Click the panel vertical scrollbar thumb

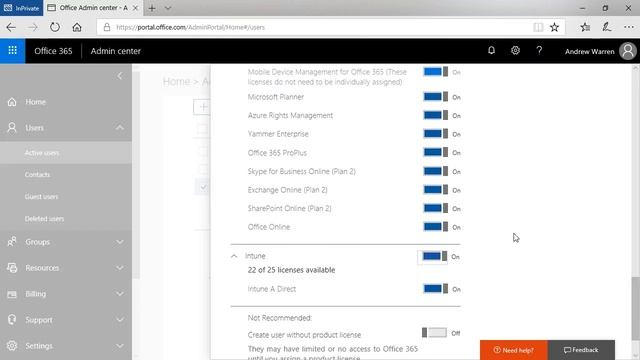[636, 308]
